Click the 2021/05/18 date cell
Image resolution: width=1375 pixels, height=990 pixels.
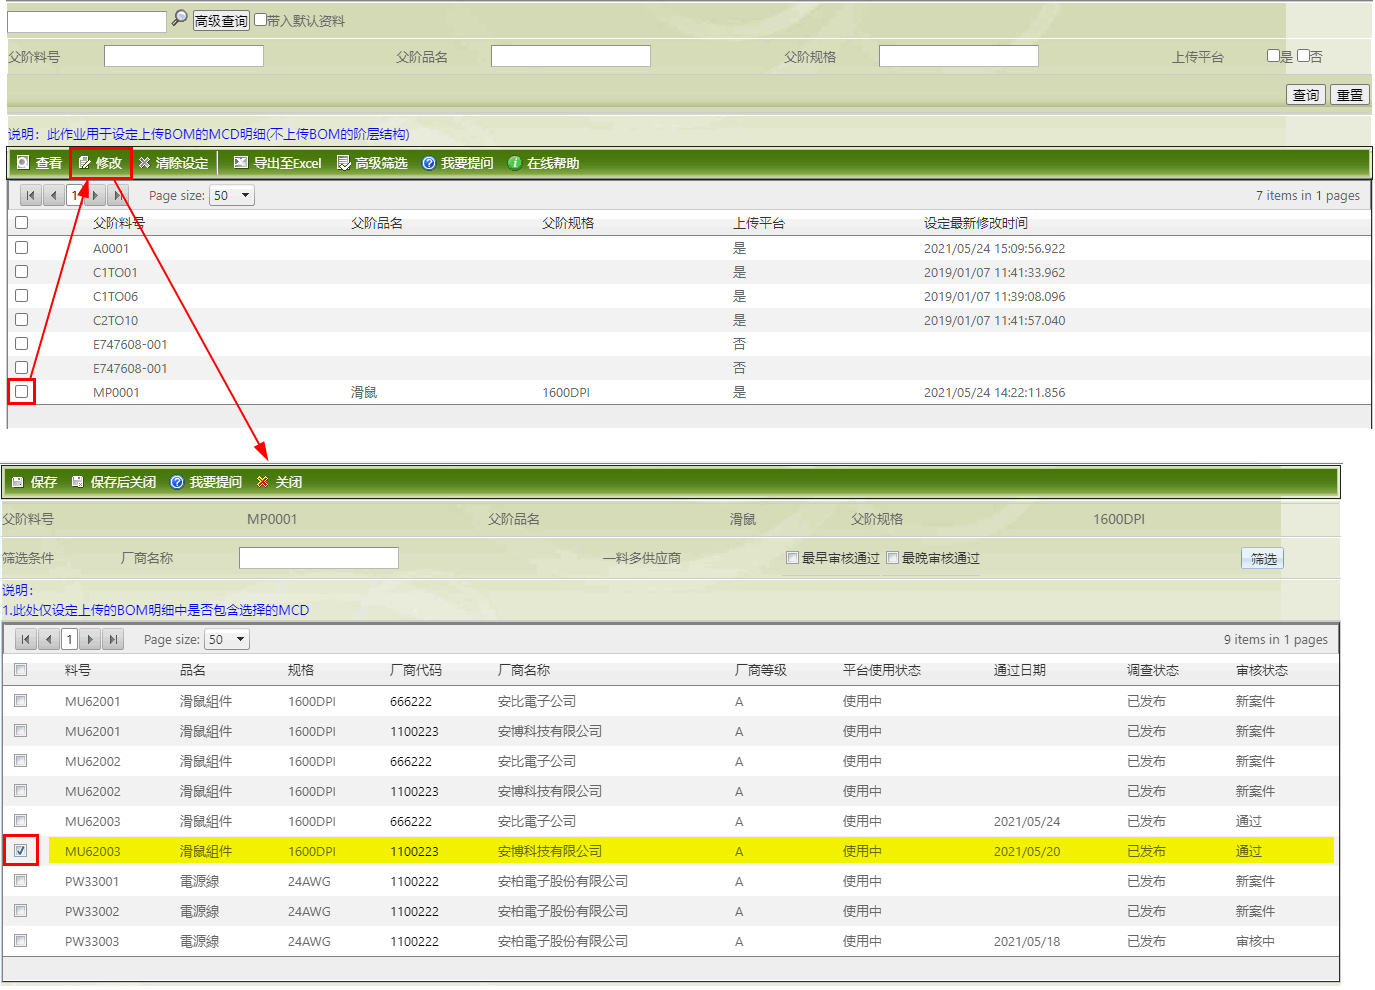pyautogui.click(x=1027, y=941)
